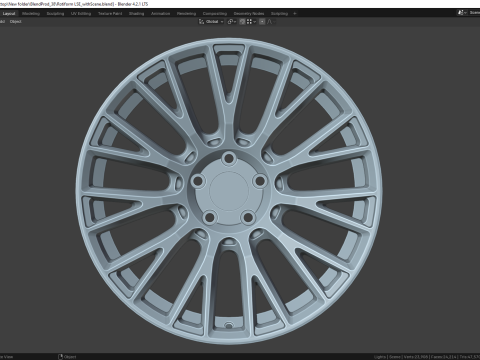Switch to the Layout workspace tab
Screen dimensions: 480x360
[9, 14]
